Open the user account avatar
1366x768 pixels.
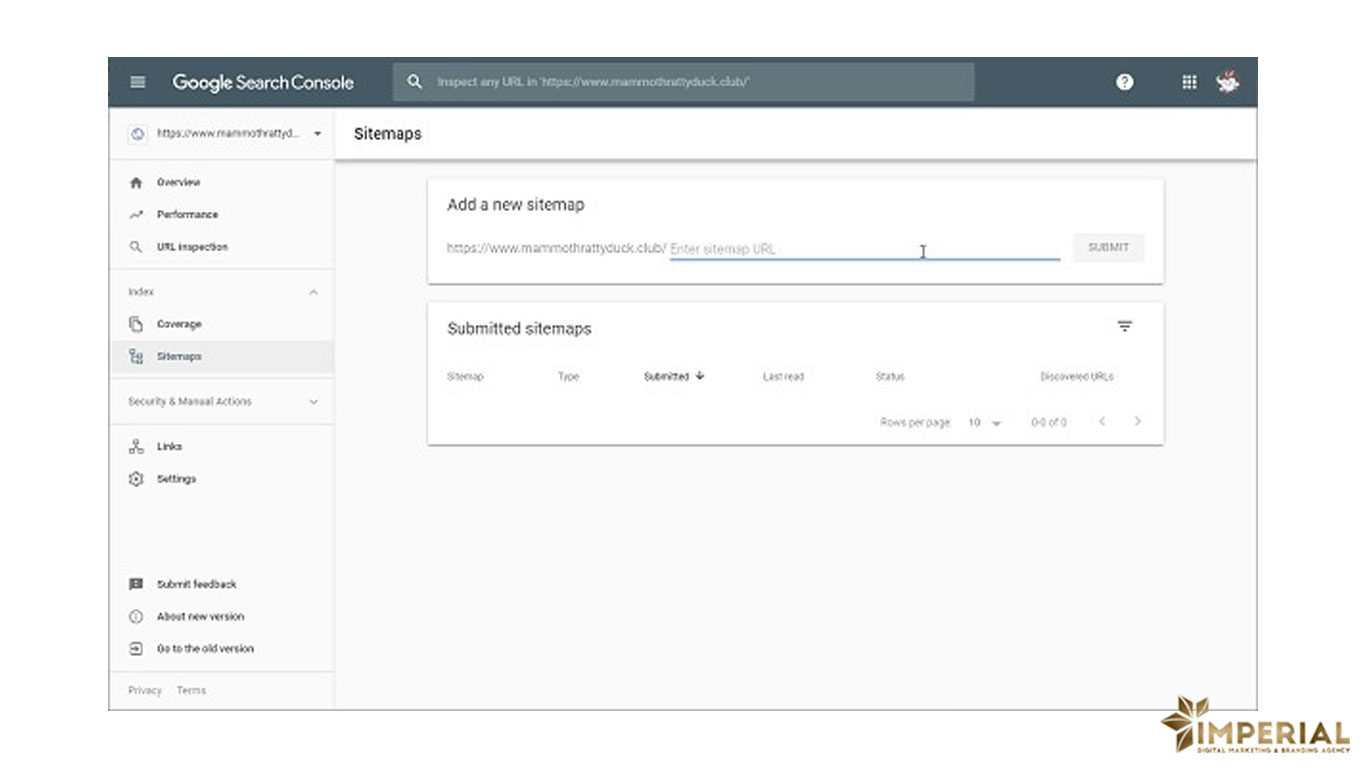(x=1227, y=82)
